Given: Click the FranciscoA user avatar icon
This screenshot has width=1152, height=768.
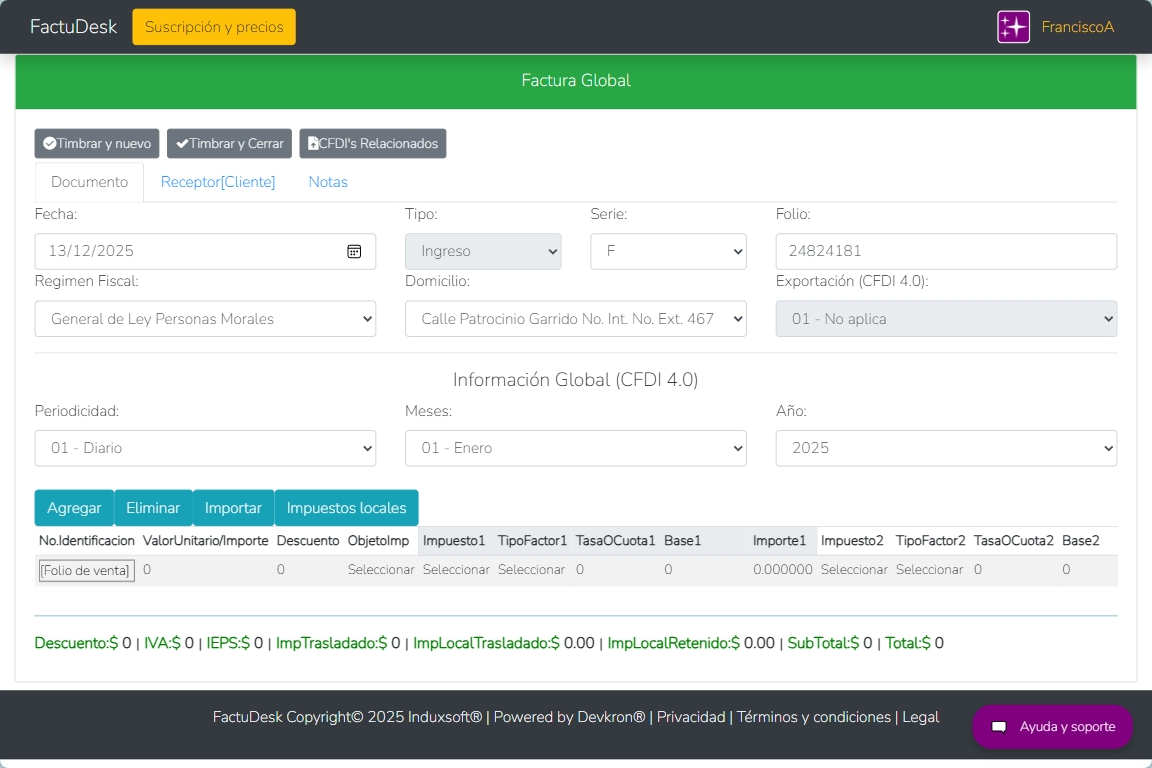Looking at the screenshot, I should (x=1013, y=27).
